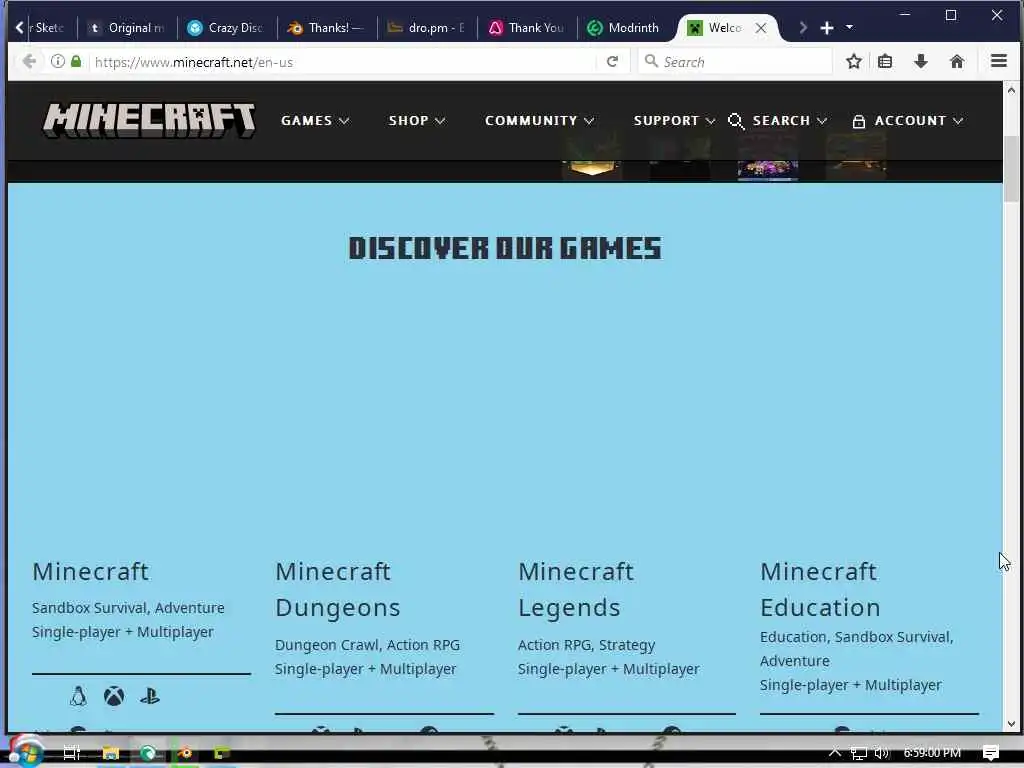1024x768 pixels.
Task: Expand the GAMES menu
Action: [315, 121]
